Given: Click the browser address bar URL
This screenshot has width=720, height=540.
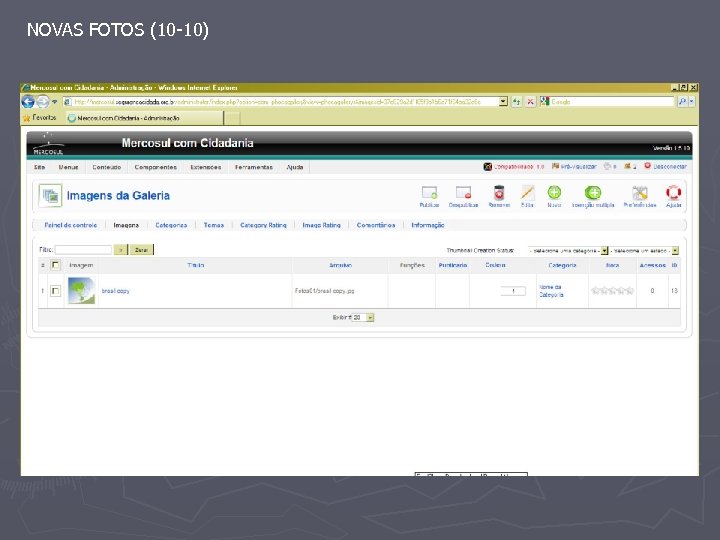Looking at the screenshot, I should [x=280, y=101].
